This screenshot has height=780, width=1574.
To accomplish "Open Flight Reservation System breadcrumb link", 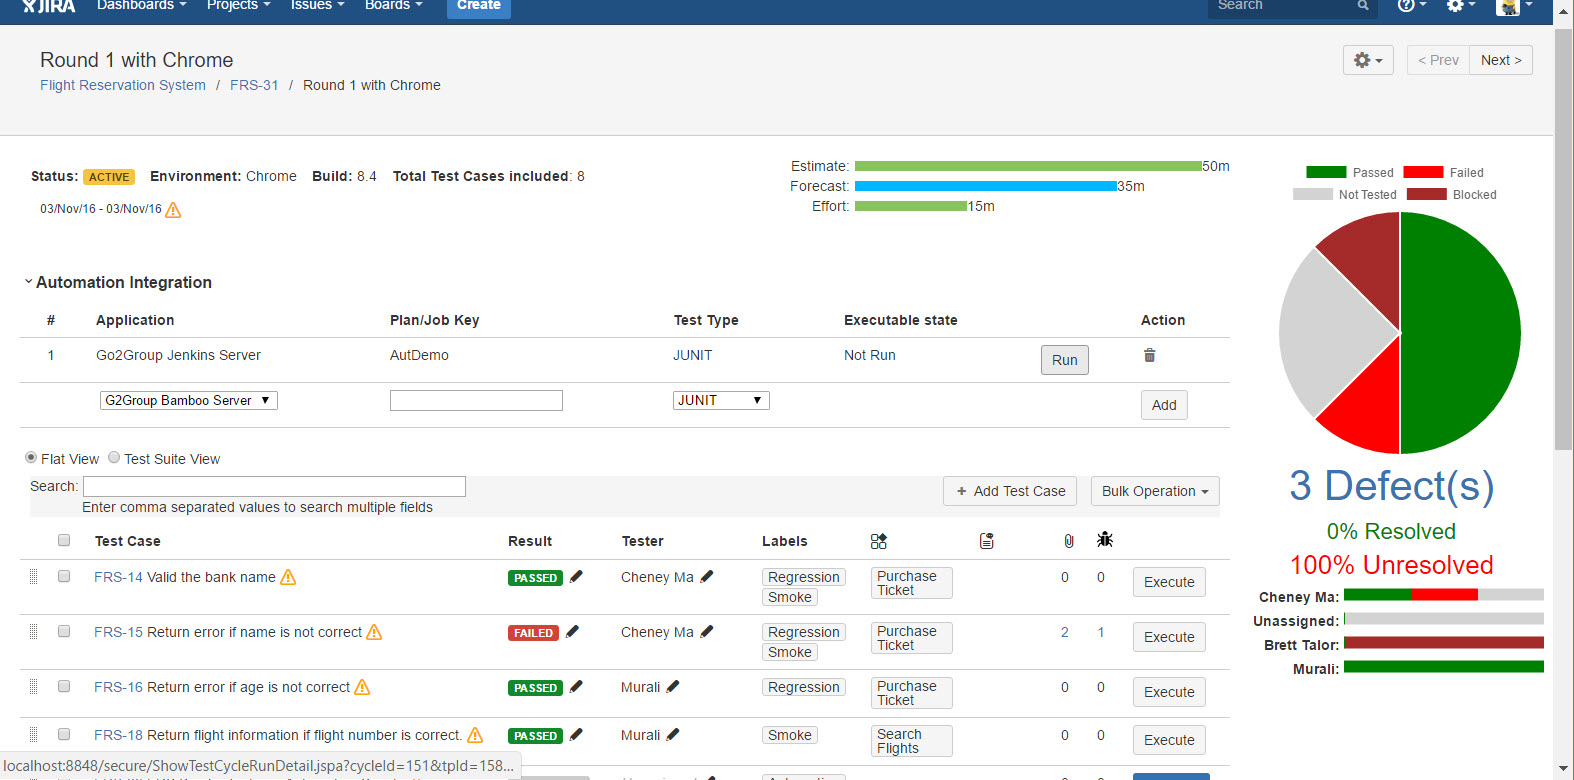I will tap(123, 85).
